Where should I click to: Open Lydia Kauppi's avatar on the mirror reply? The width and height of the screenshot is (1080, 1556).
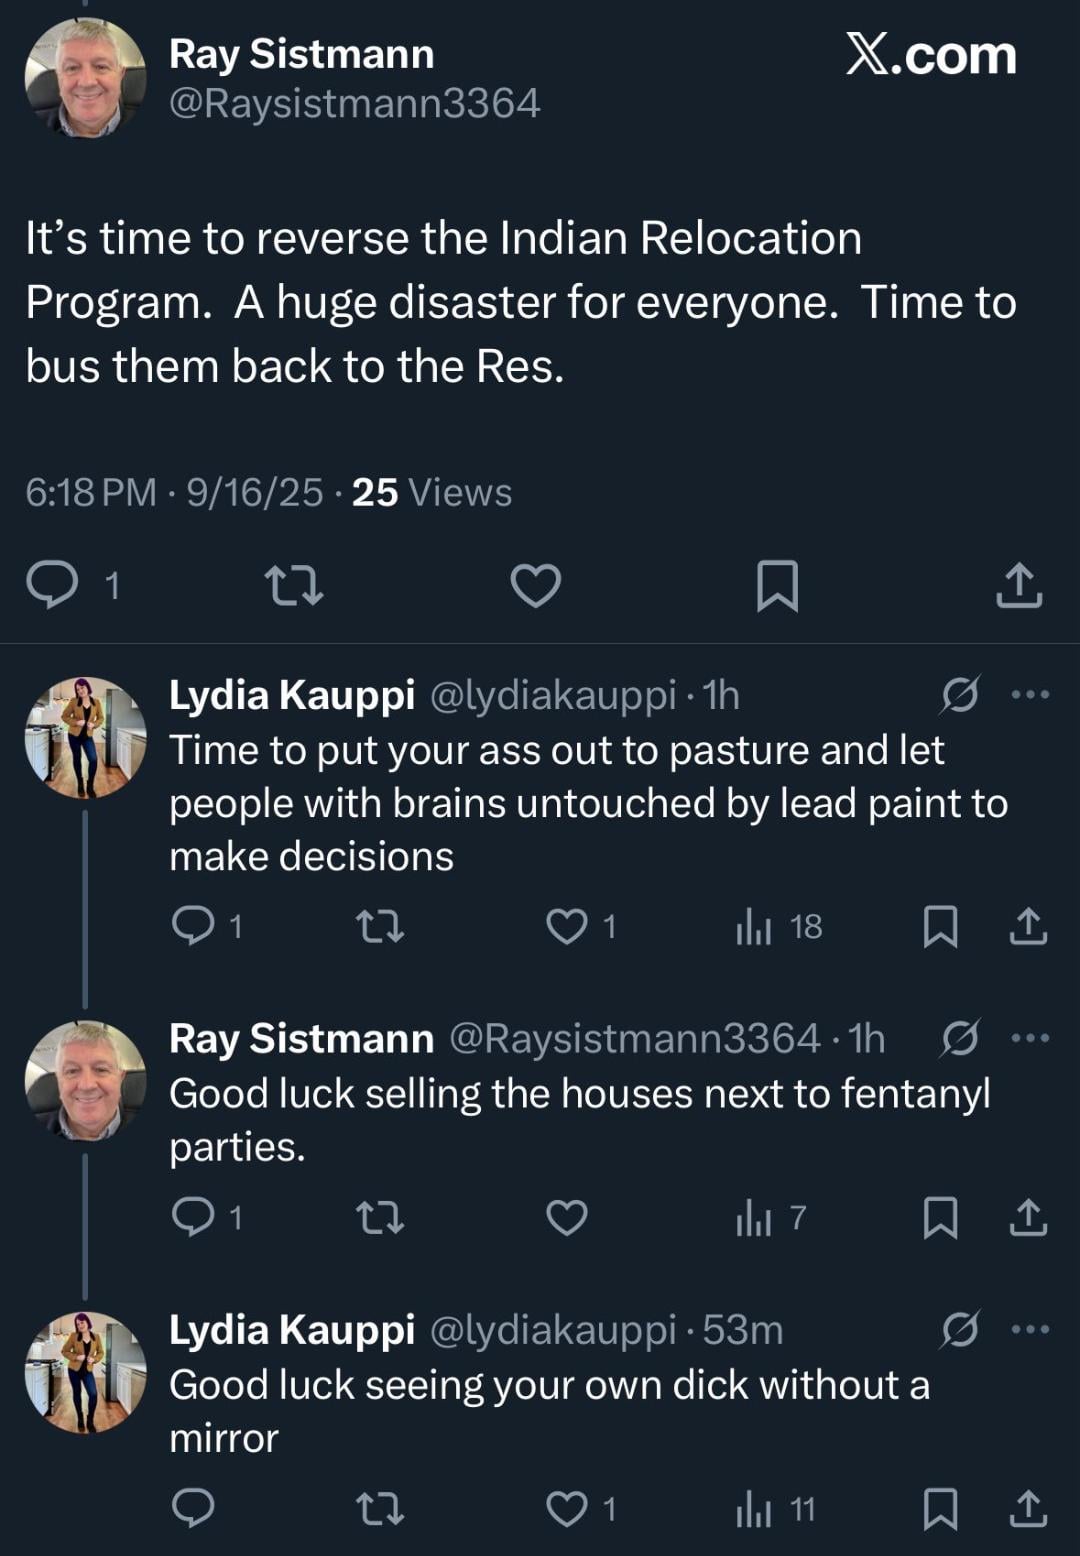pos(85,1372)
